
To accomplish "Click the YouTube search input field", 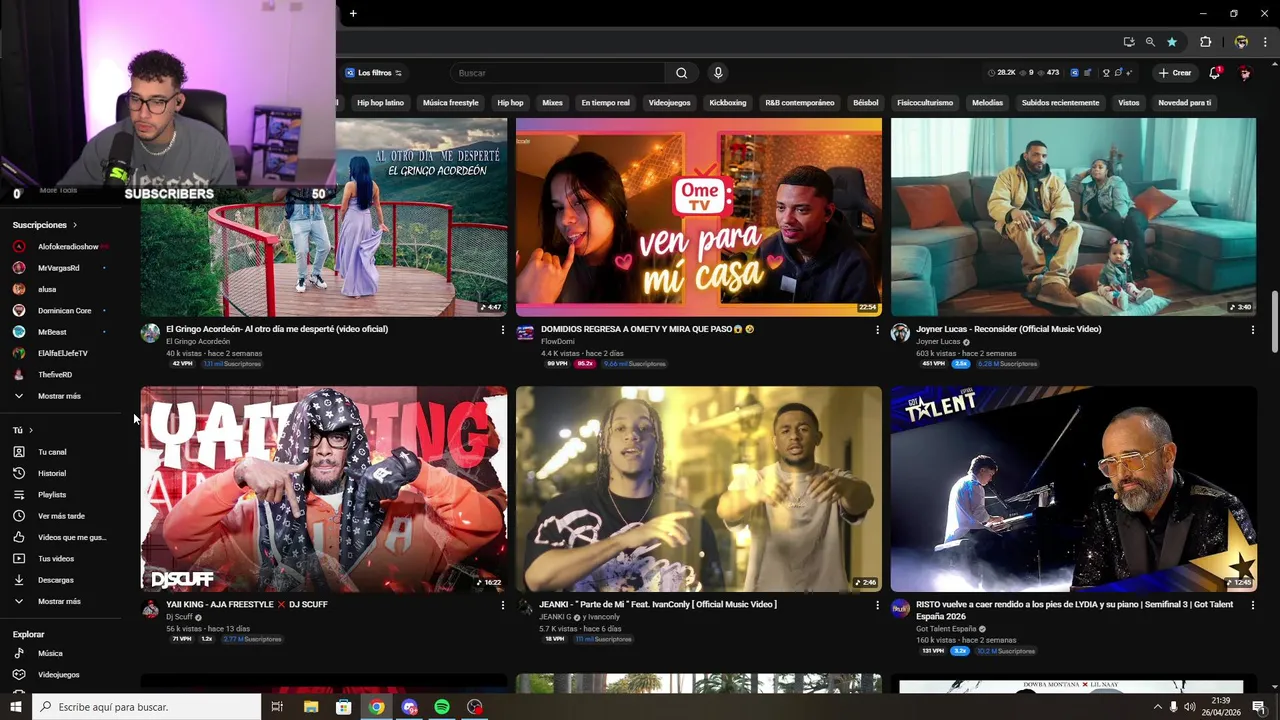I will click(x=558, y=73).
